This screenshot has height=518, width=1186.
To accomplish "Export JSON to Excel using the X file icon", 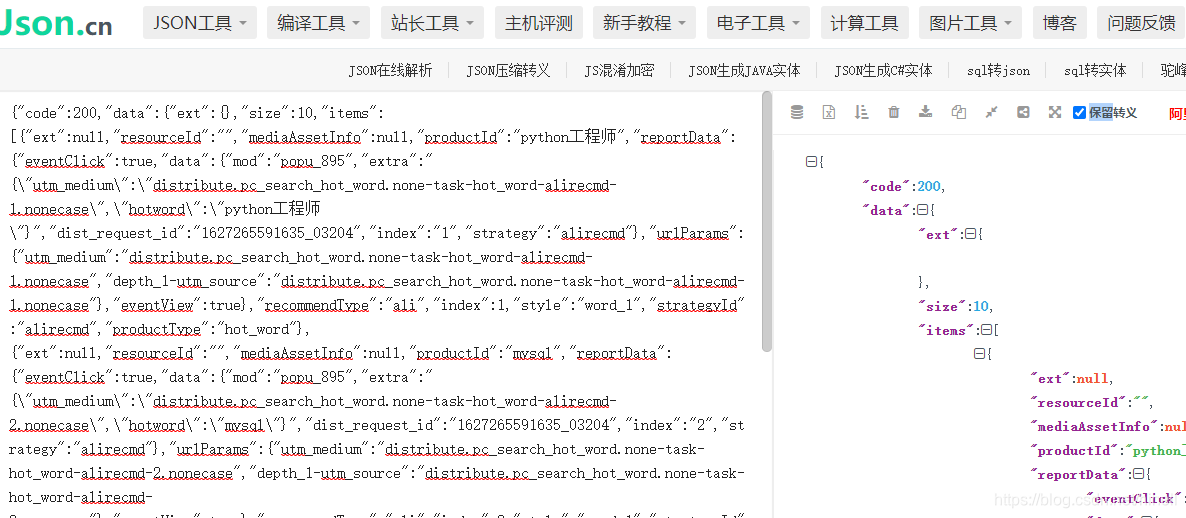I will point(829,112).
